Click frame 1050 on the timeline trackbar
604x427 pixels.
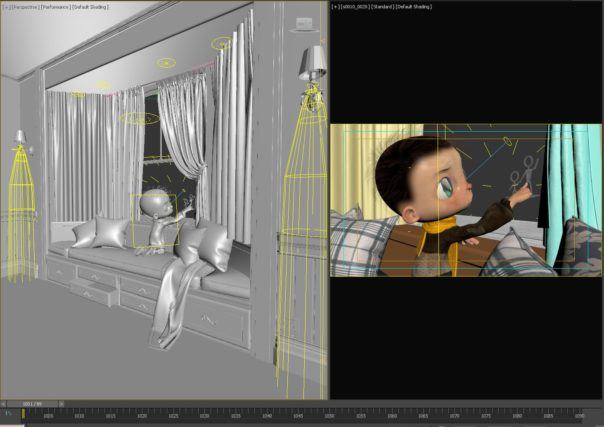pyautogui.click(x=329, y=415)
